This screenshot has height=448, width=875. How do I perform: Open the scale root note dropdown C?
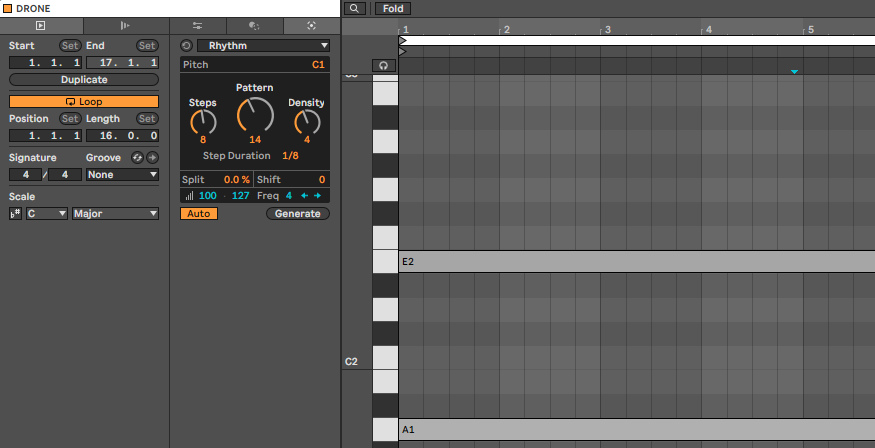47,214
